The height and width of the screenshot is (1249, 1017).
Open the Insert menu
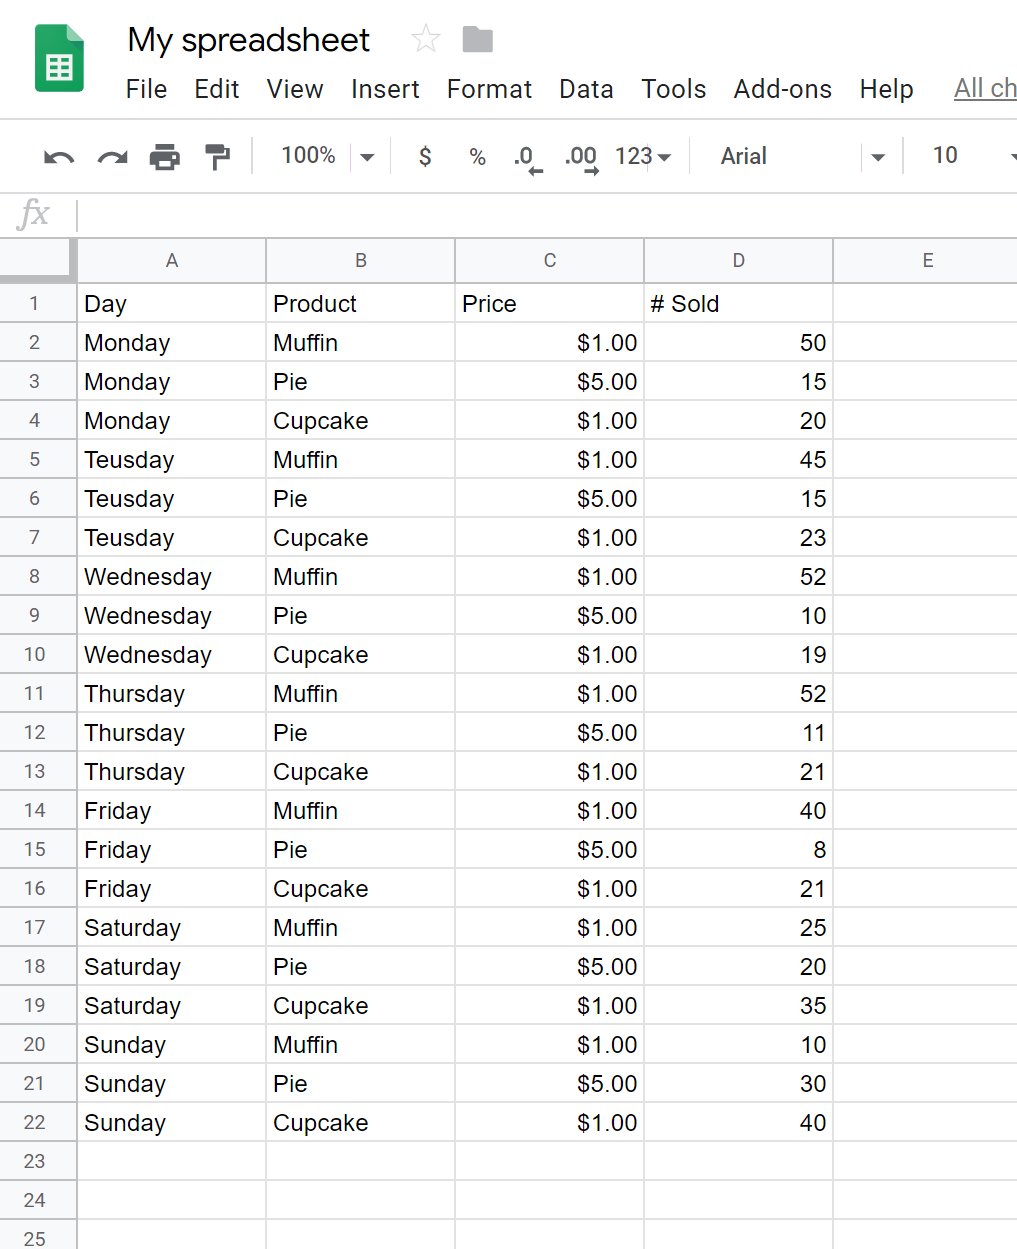pyautogui.click(x=385, y=89)
